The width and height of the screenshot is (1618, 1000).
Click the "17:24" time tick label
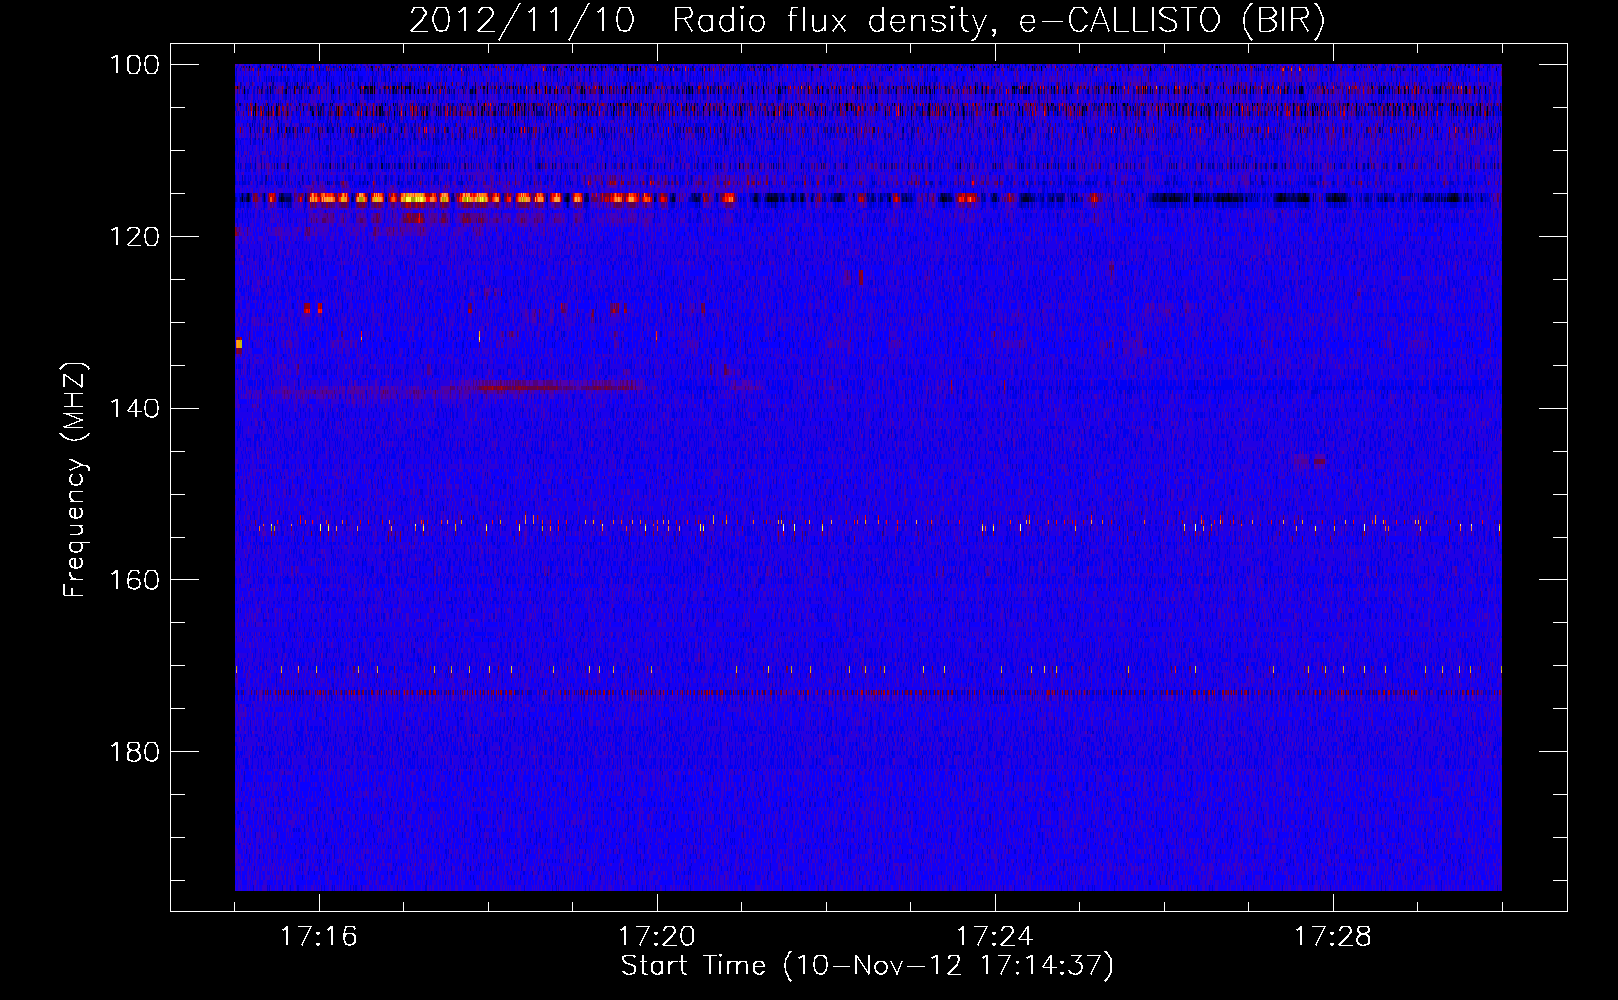pos(995,937)
